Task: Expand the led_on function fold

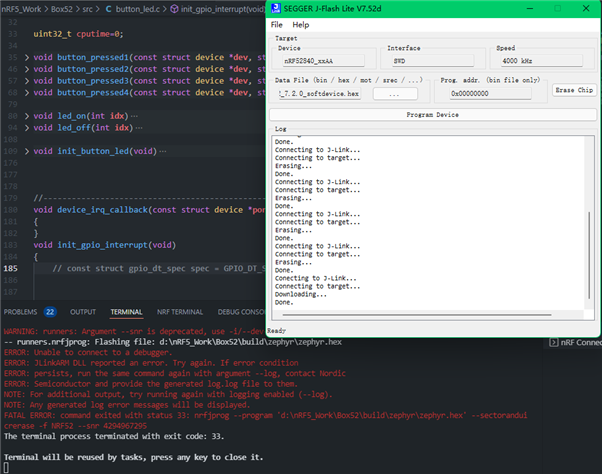Action: 27,116
